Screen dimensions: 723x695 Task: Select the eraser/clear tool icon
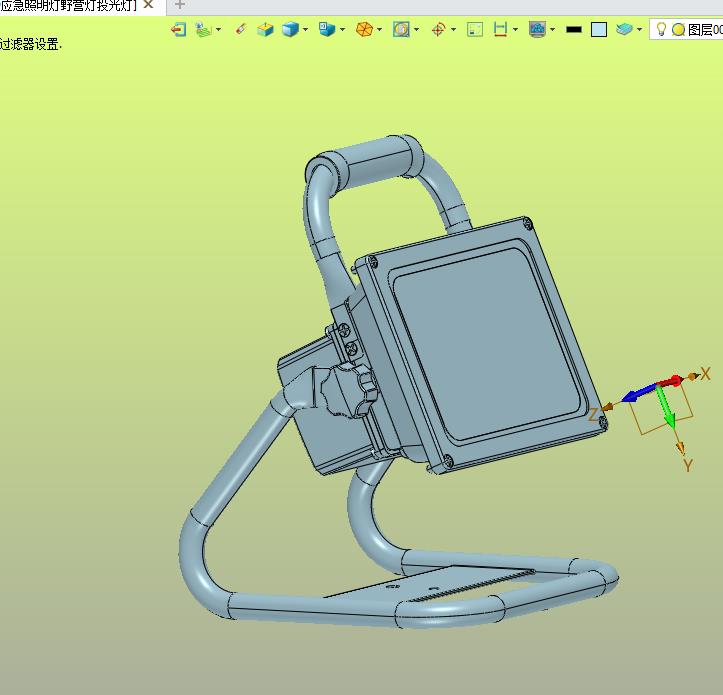pos(241,30)
